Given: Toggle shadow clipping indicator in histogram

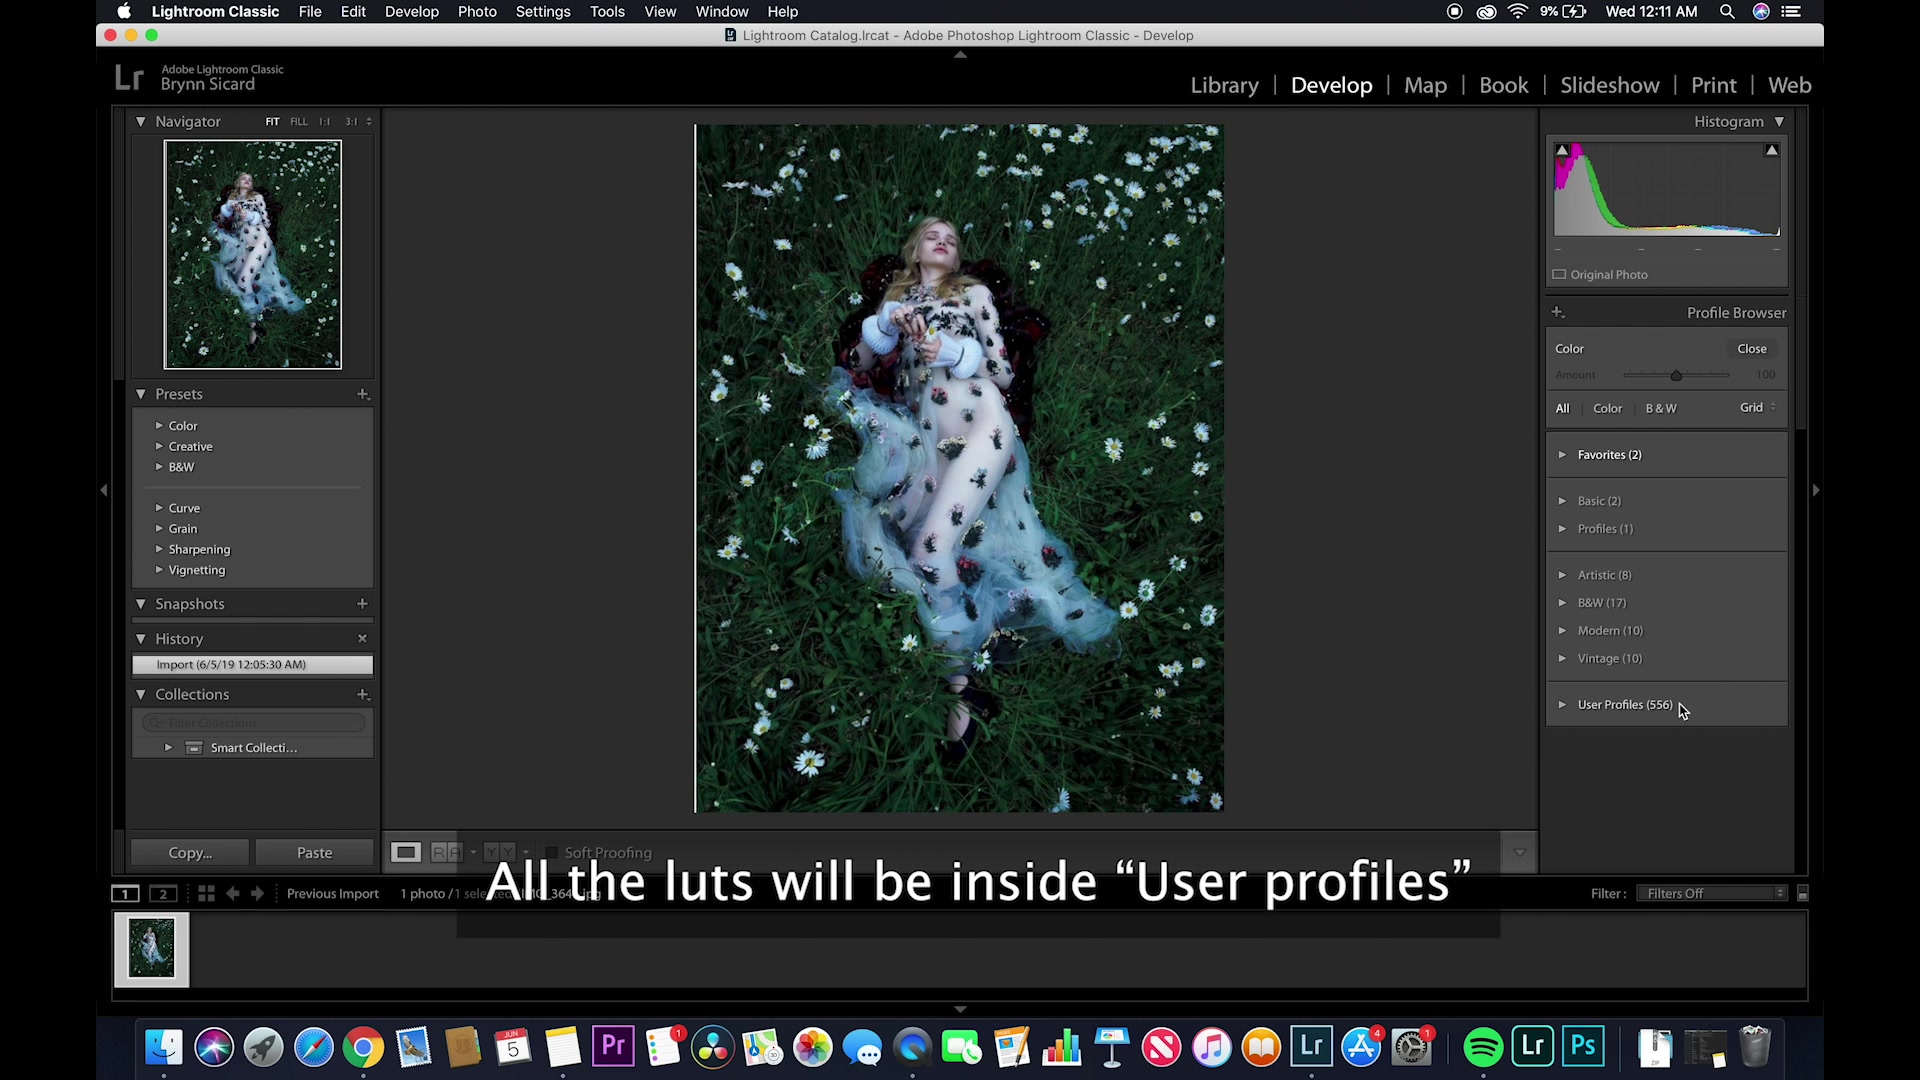Looking at the screenshot, I should [1562, 150].
